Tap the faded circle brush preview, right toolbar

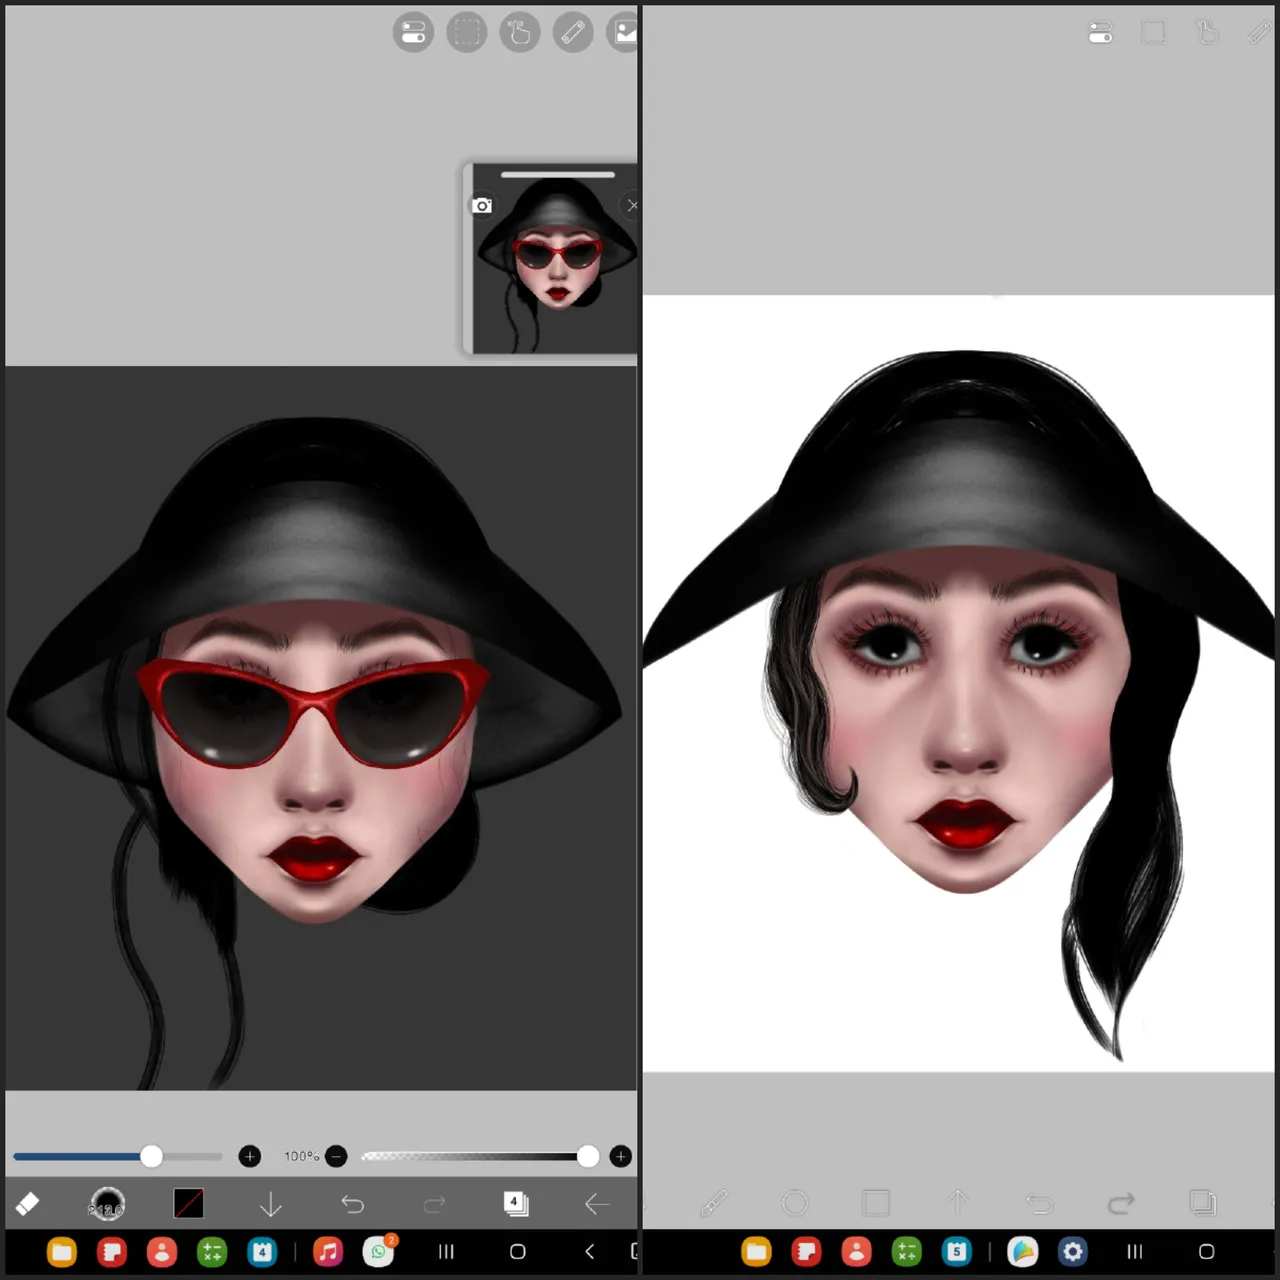[x=795, y=1202]
